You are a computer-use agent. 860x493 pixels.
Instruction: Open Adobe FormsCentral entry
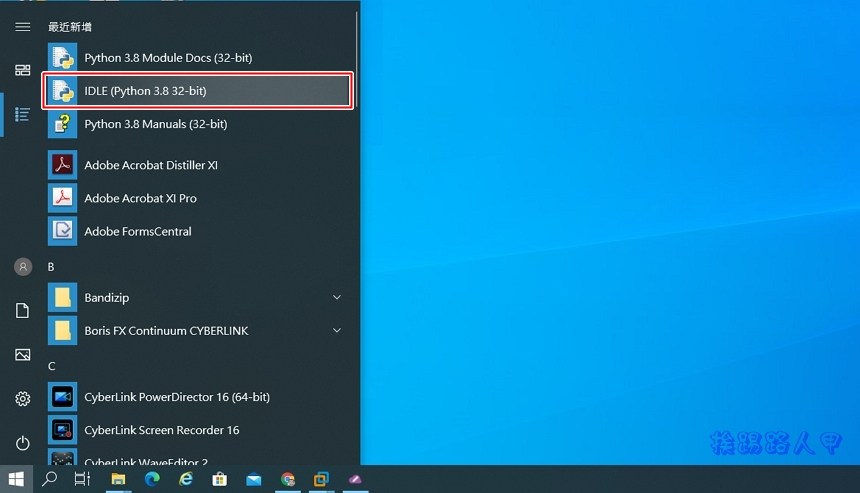tap(198, 231)
